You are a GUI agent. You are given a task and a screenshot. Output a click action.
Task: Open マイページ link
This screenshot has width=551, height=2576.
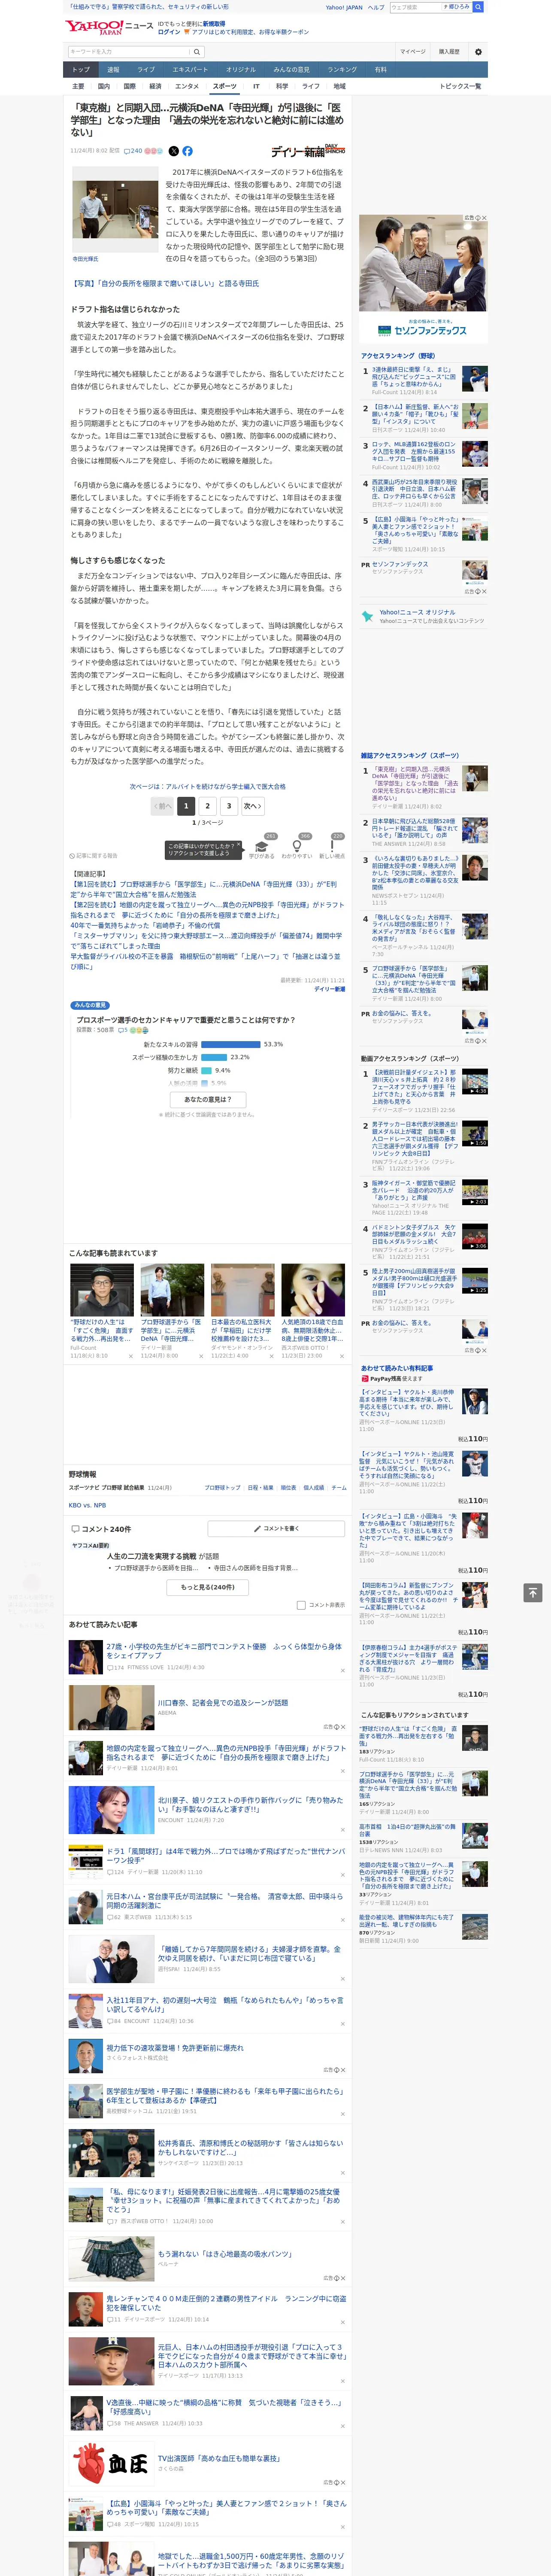coord(412,51)
